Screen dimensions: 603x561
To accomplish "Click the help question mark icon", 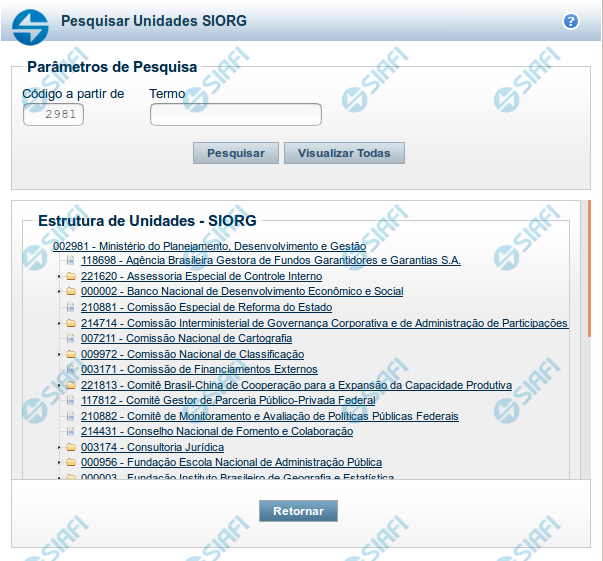I will tap(571, 21).
